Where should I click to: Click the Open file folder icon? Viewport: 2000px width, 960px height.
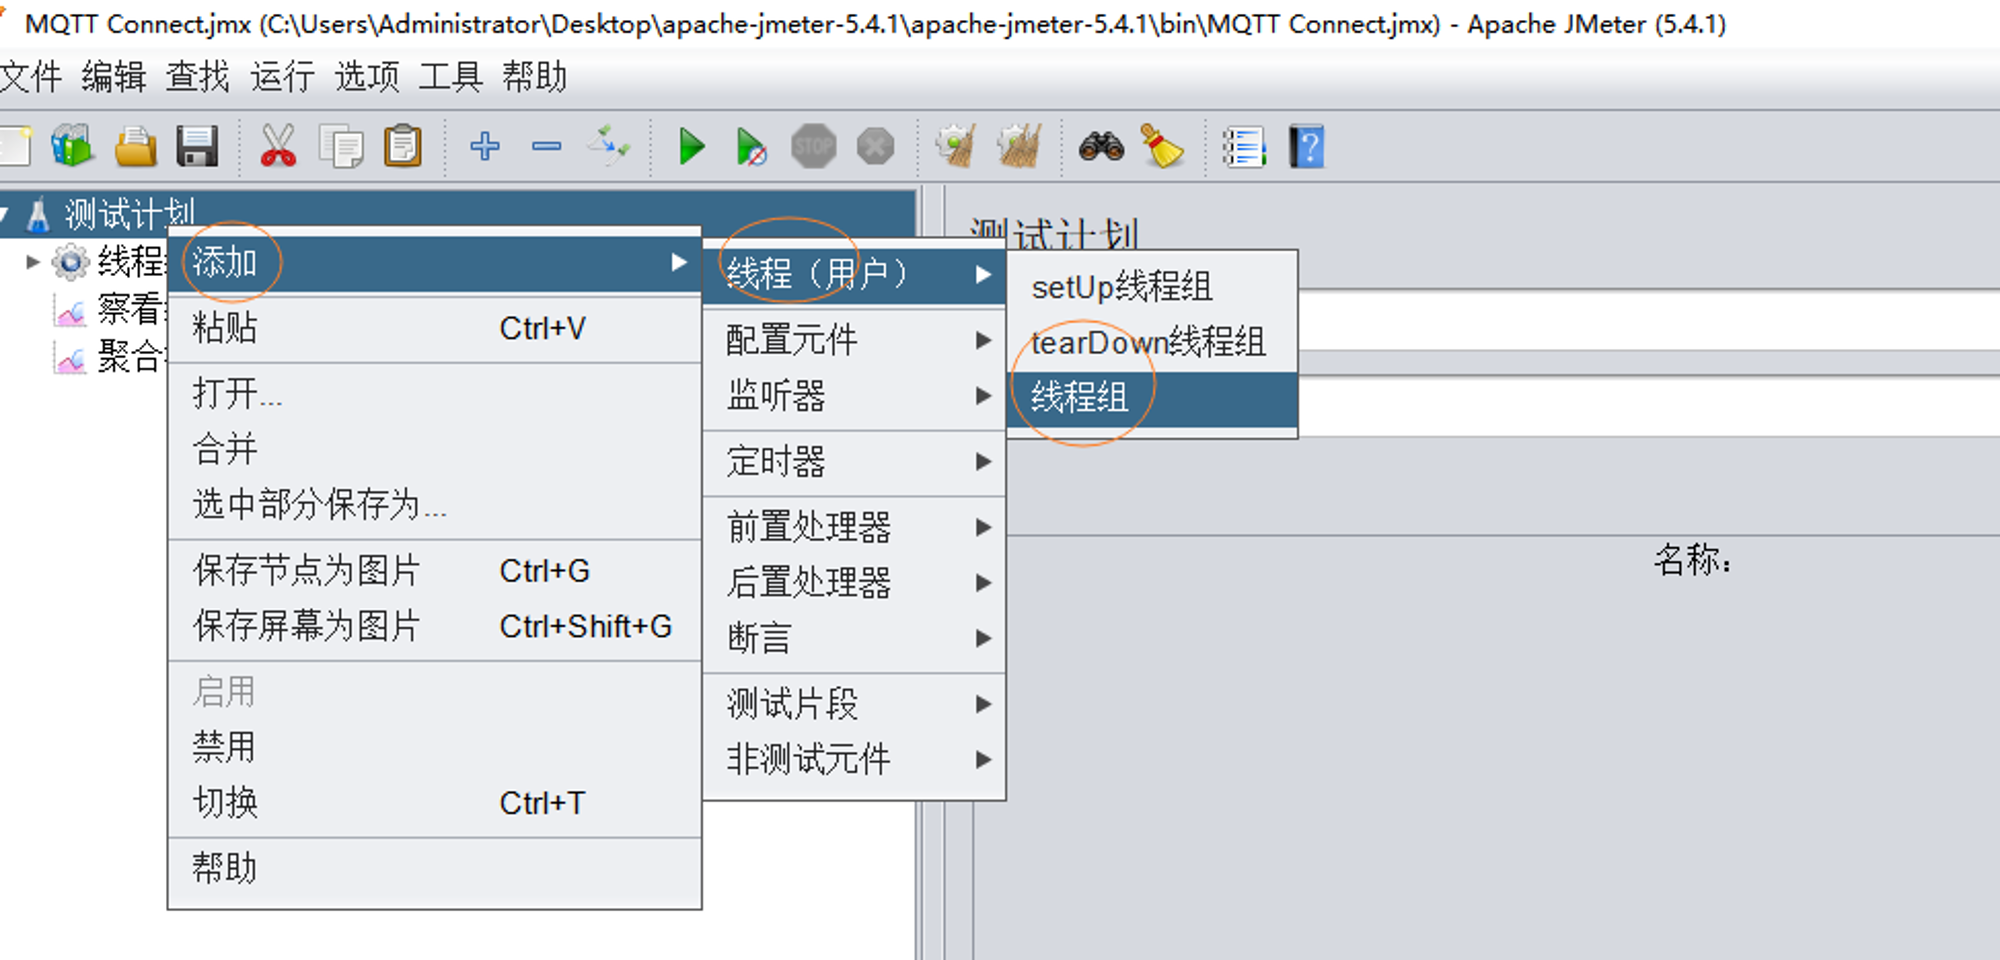pyautogui.click(x=135, y=147)
